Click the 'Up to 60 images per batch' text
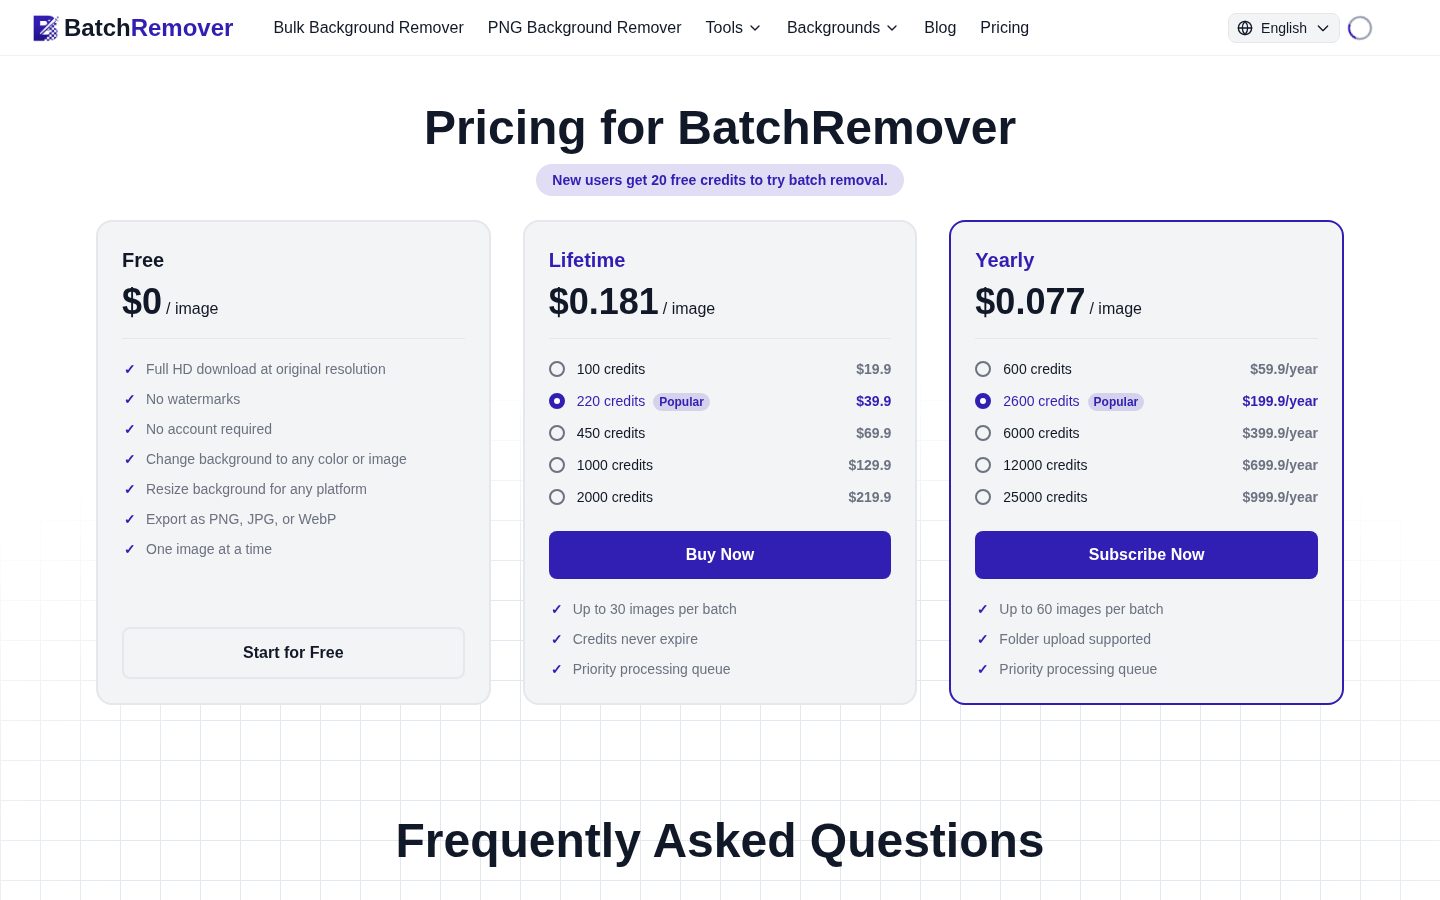The image size is (1440, 900). [1081, 609]
